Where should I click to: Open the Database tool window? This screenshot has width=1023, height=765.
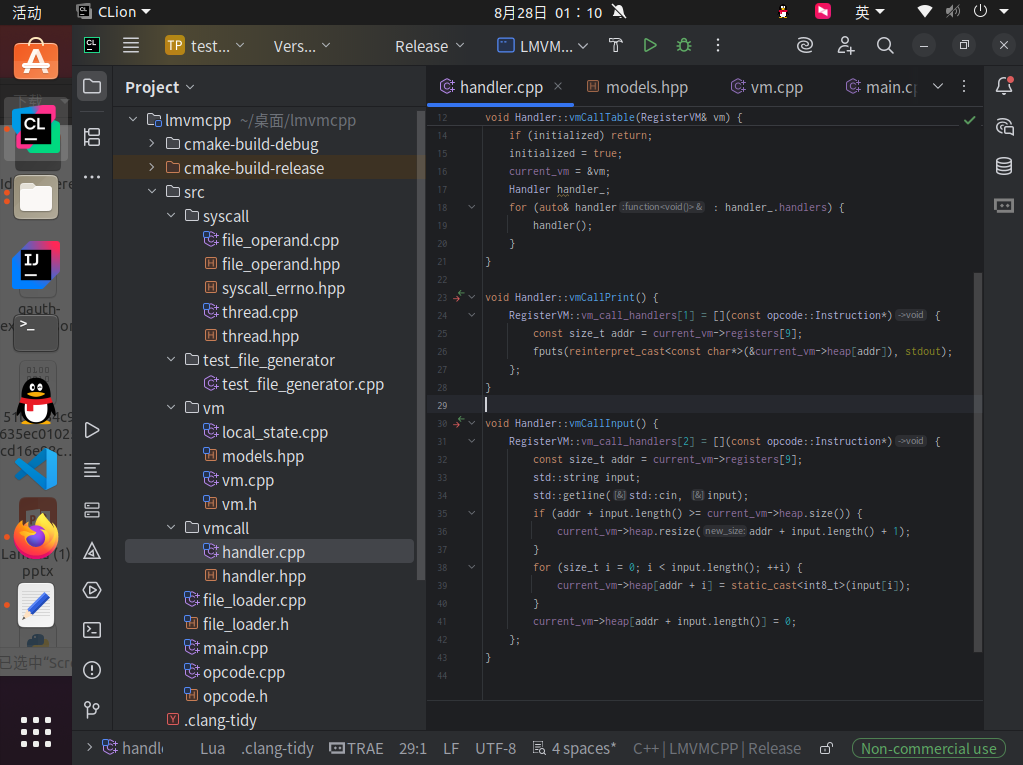(x=1004, y=166)
